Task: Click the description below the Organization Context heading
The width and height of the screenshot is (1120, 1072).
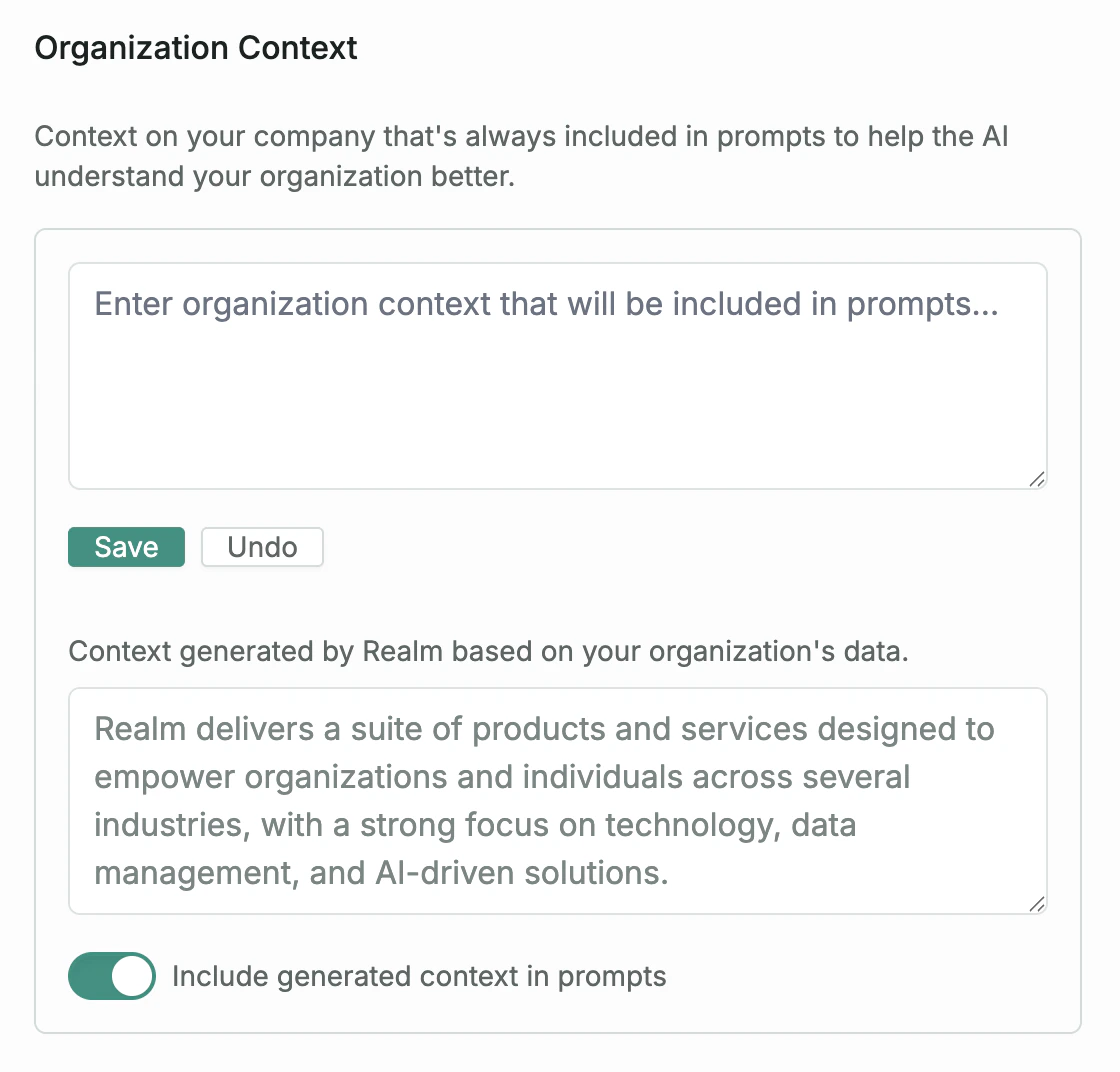Action: click(522, 156)
